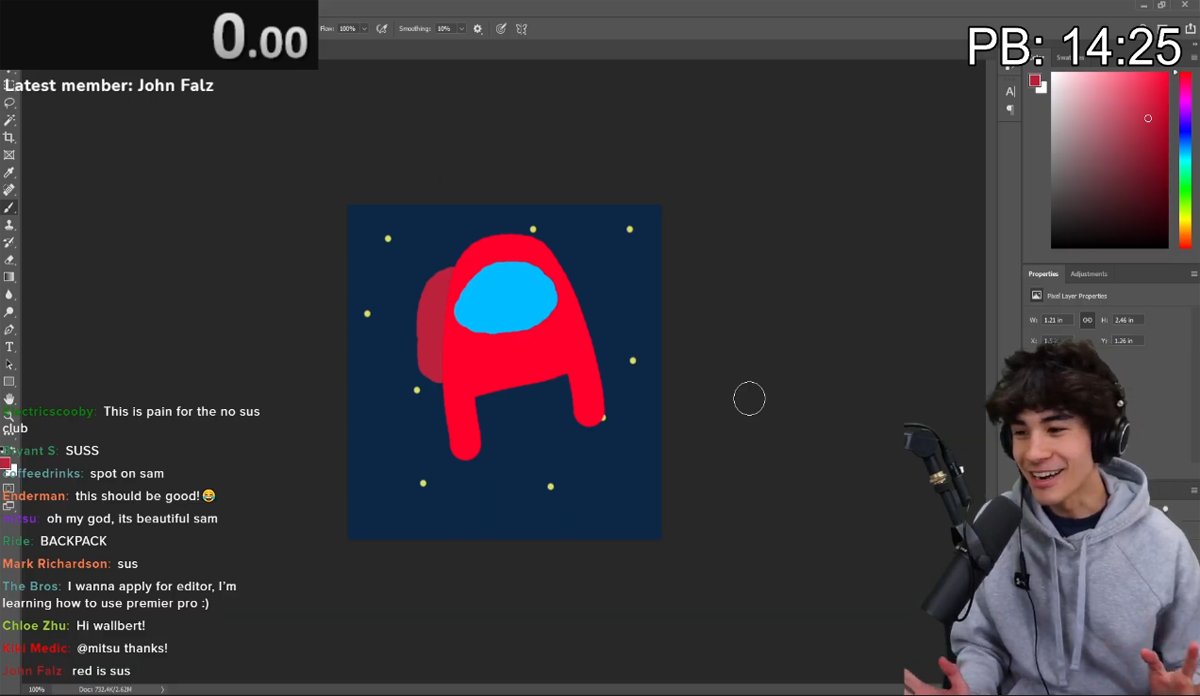Select the Pen tool
The height and width of the screenshot is (696, 1200).
point(10,330)
